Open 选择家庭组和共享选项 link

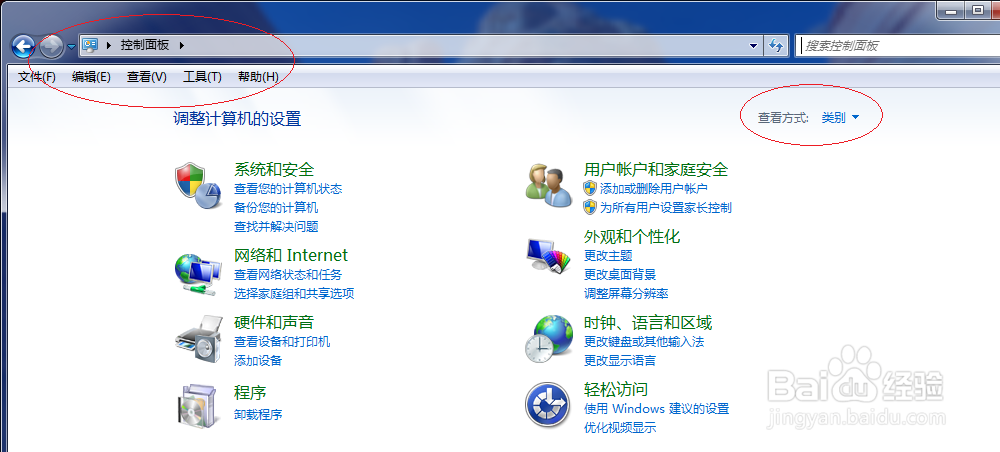point(294,294)
